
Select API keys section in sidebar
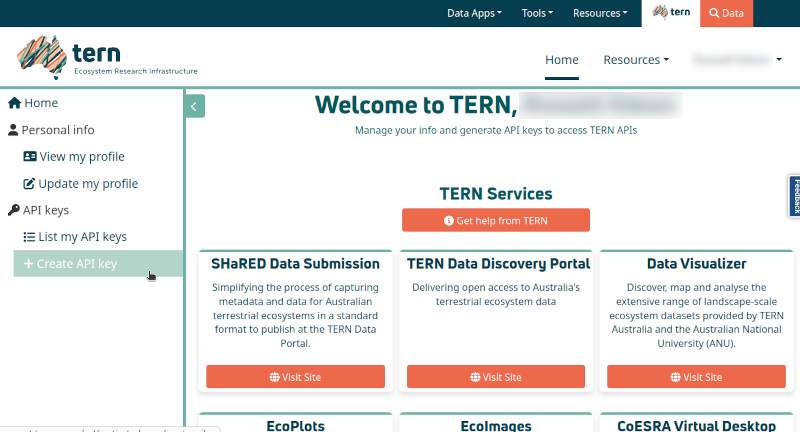coord(39,210)
